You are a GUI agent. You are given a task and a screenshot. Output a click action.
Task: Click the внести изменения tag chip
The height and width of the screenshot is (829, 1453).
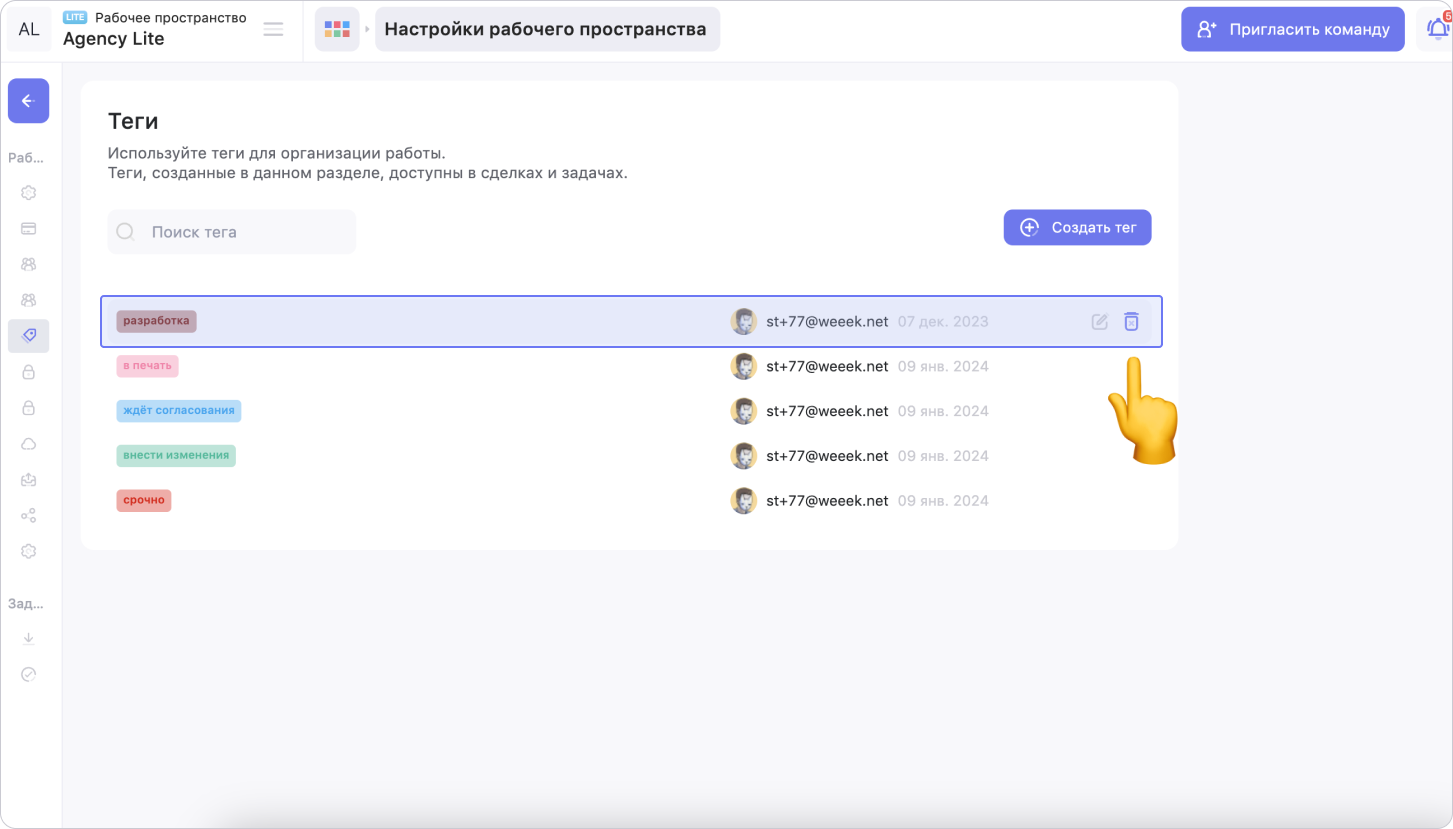pos(176,455)
